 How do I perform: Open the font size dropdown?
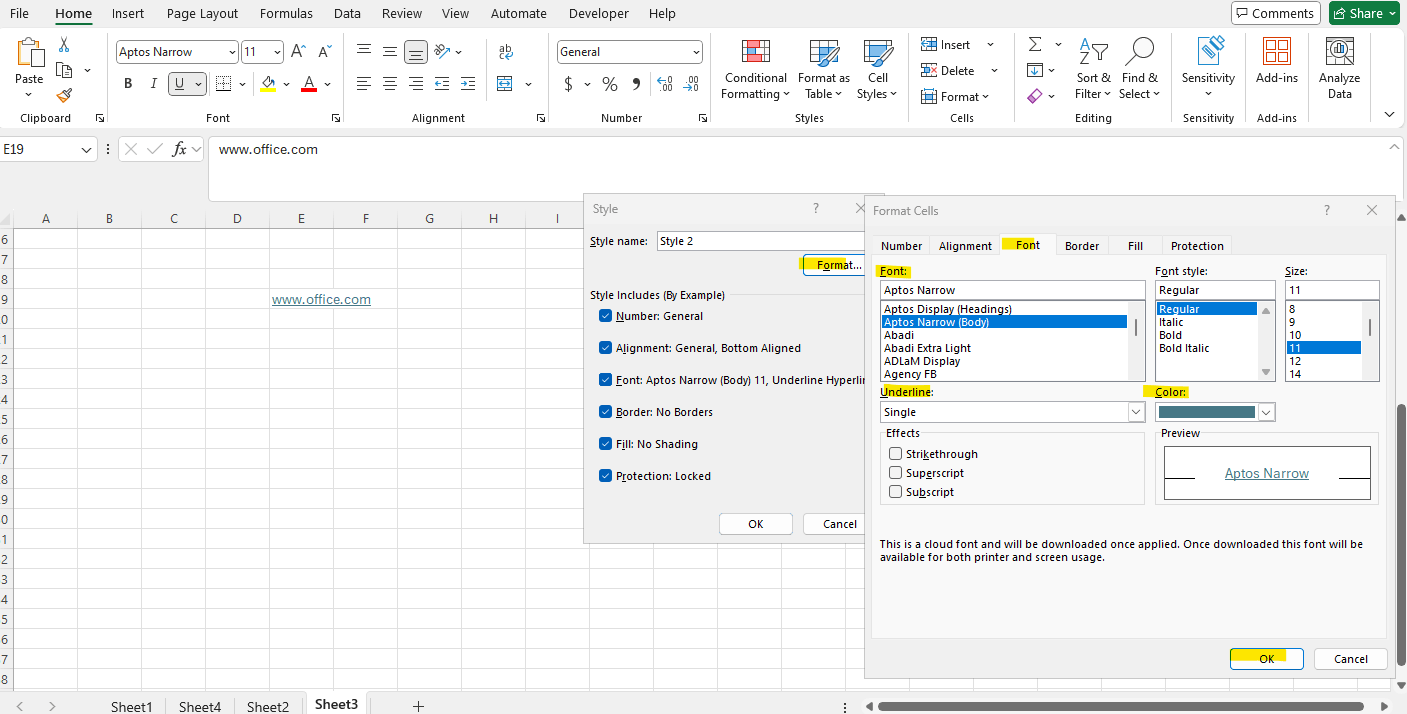pos(277,51)
